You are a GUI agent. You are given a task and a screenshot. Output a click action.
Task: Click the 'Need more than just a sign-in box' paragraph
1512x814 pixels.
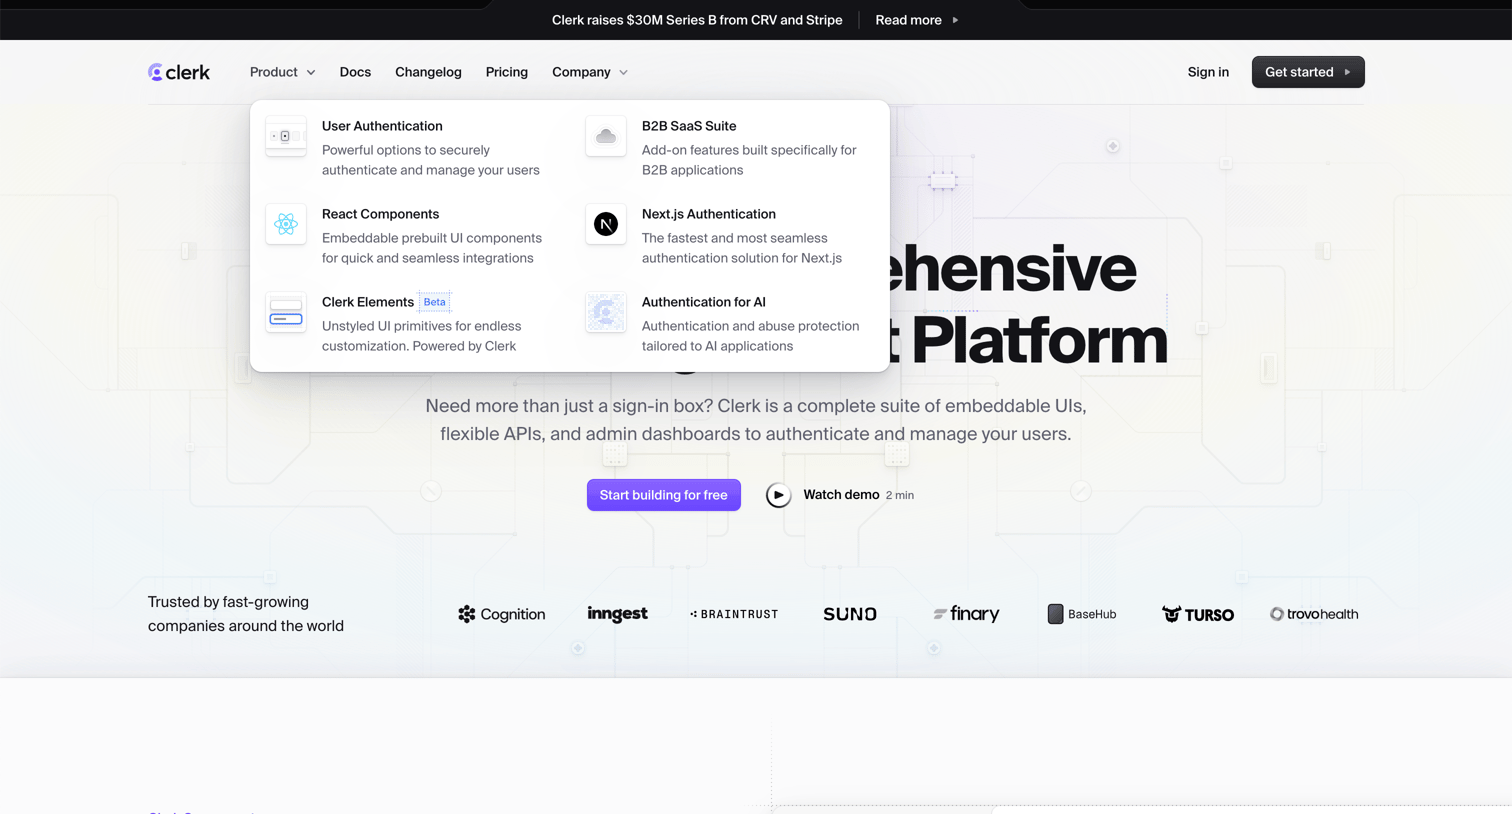[756, 420]
